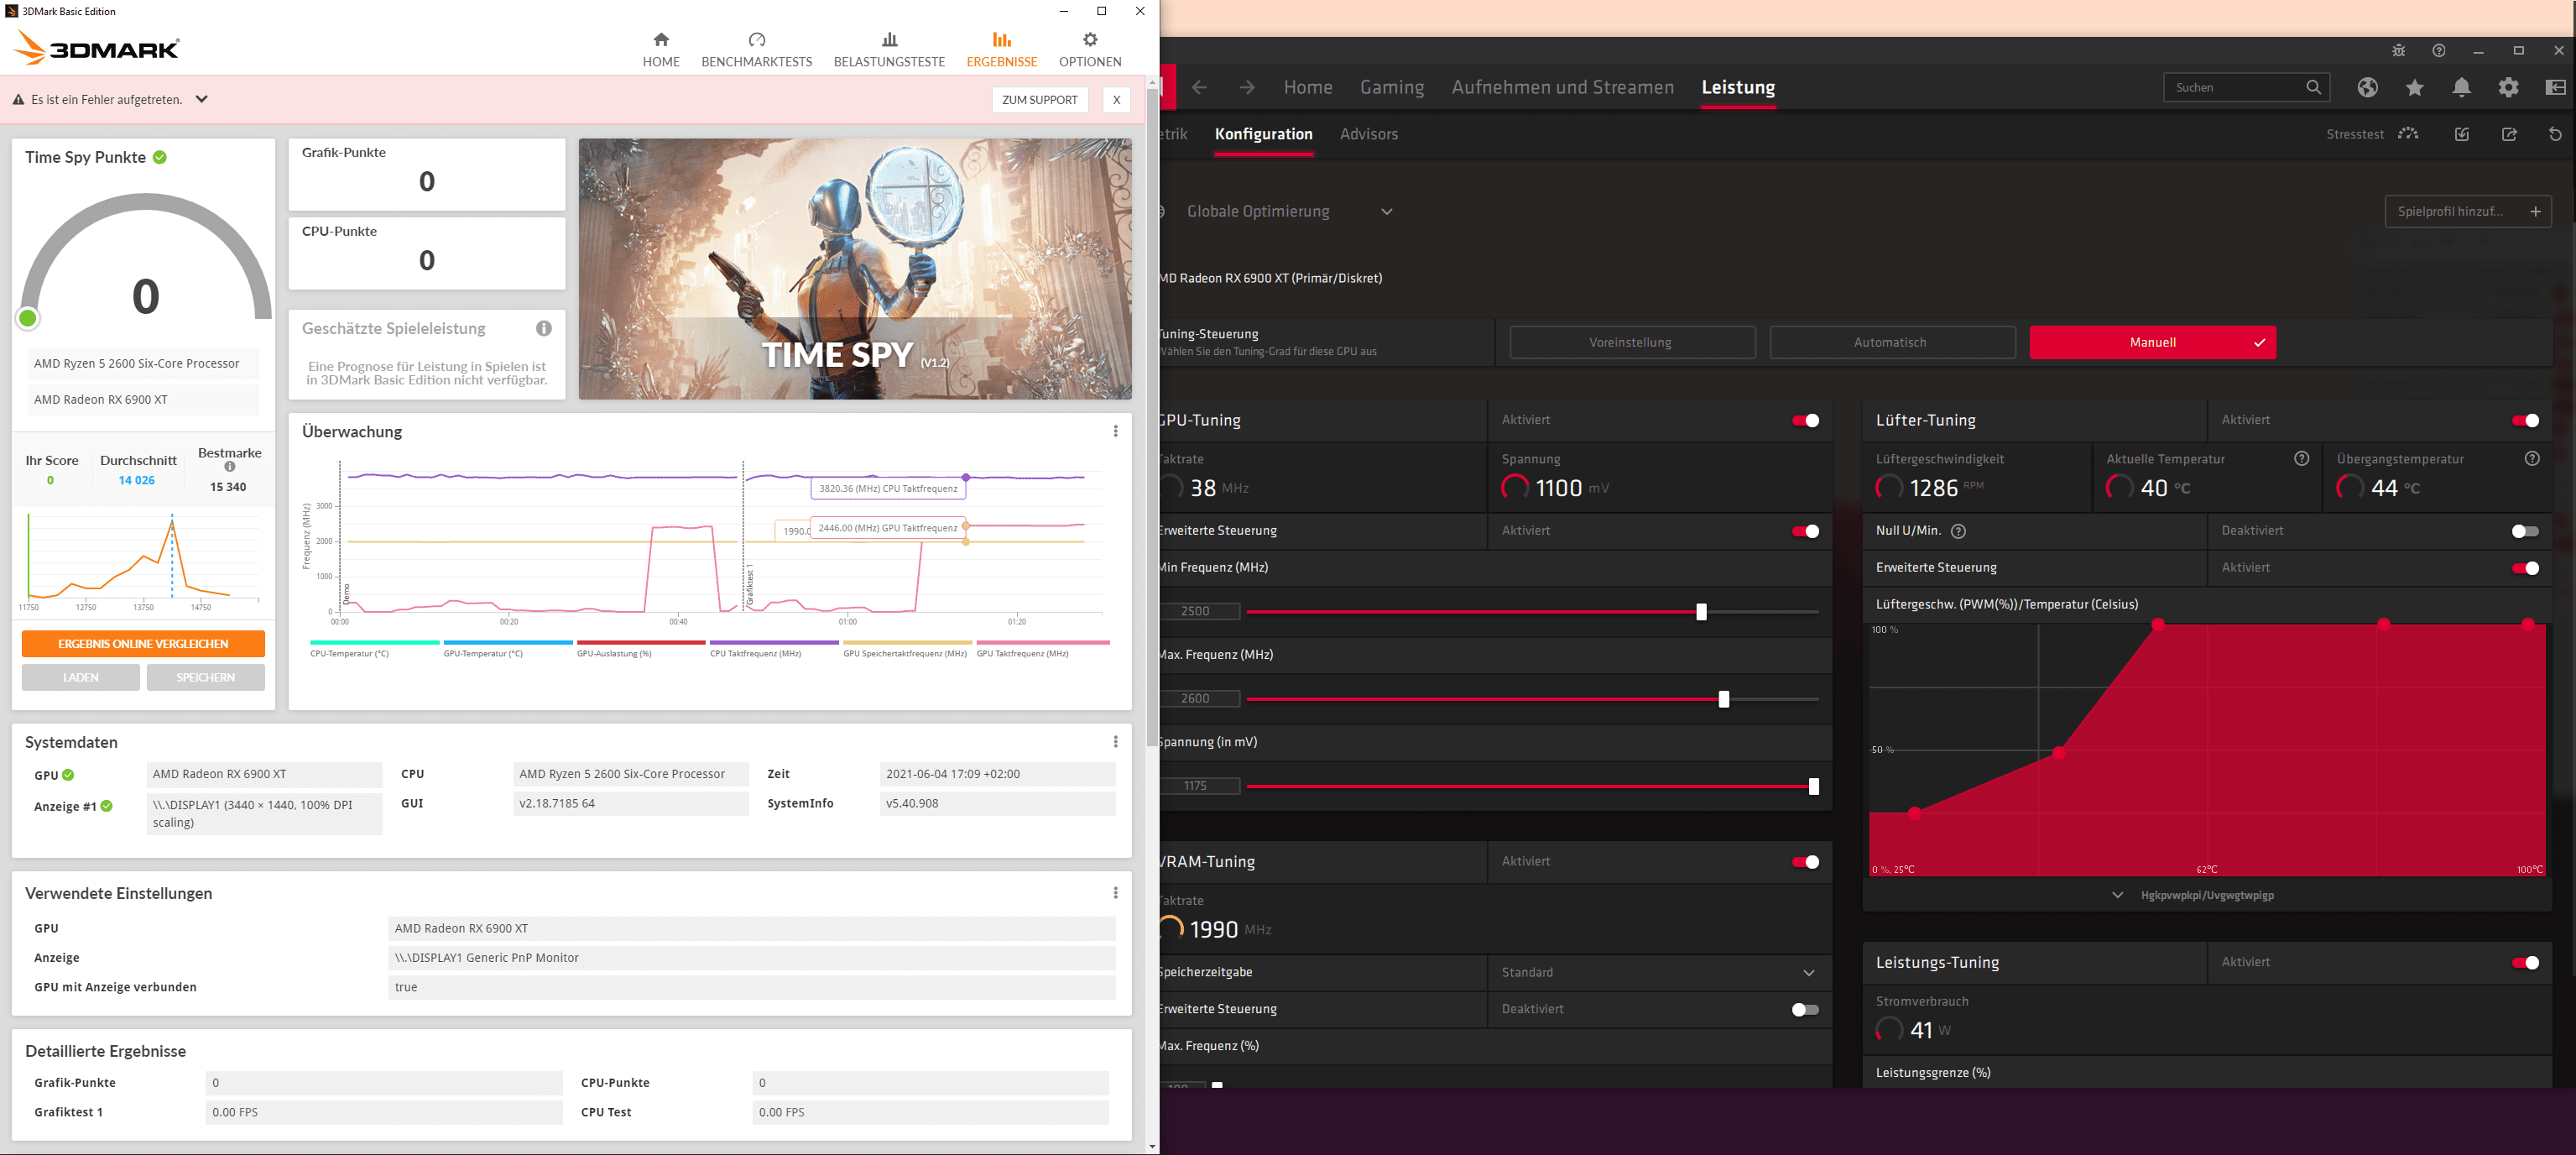Turn off Leistungs-Tuning switch
The width and height of the screenshot is (2576, 1155).
click(2524, 963)
